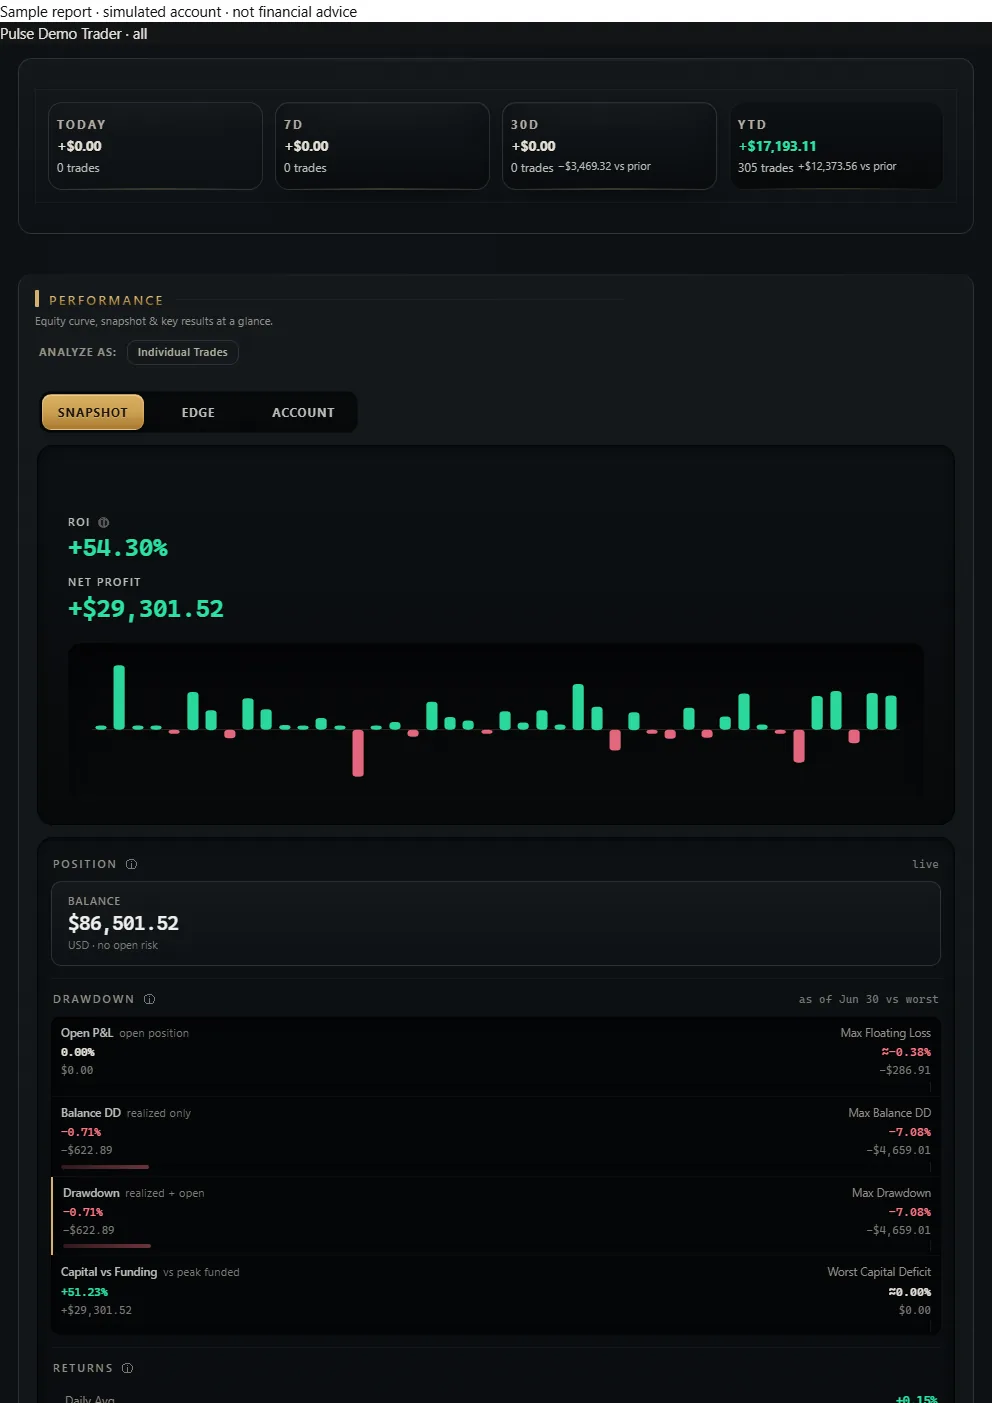992x1403 pixels.
Task: Click the Capital vs Funding value +51.23%
Action: click(84, 1292)
